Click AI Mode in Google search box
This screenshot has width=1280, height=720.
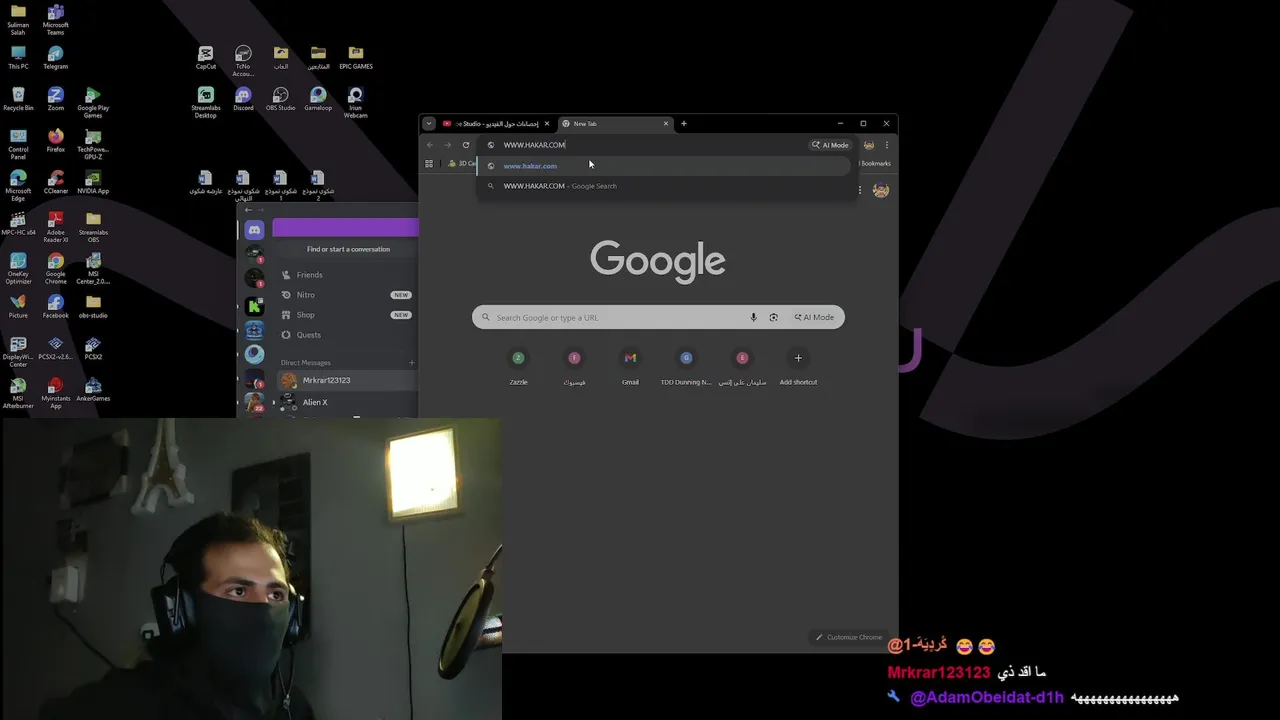[x=814, y=317]
